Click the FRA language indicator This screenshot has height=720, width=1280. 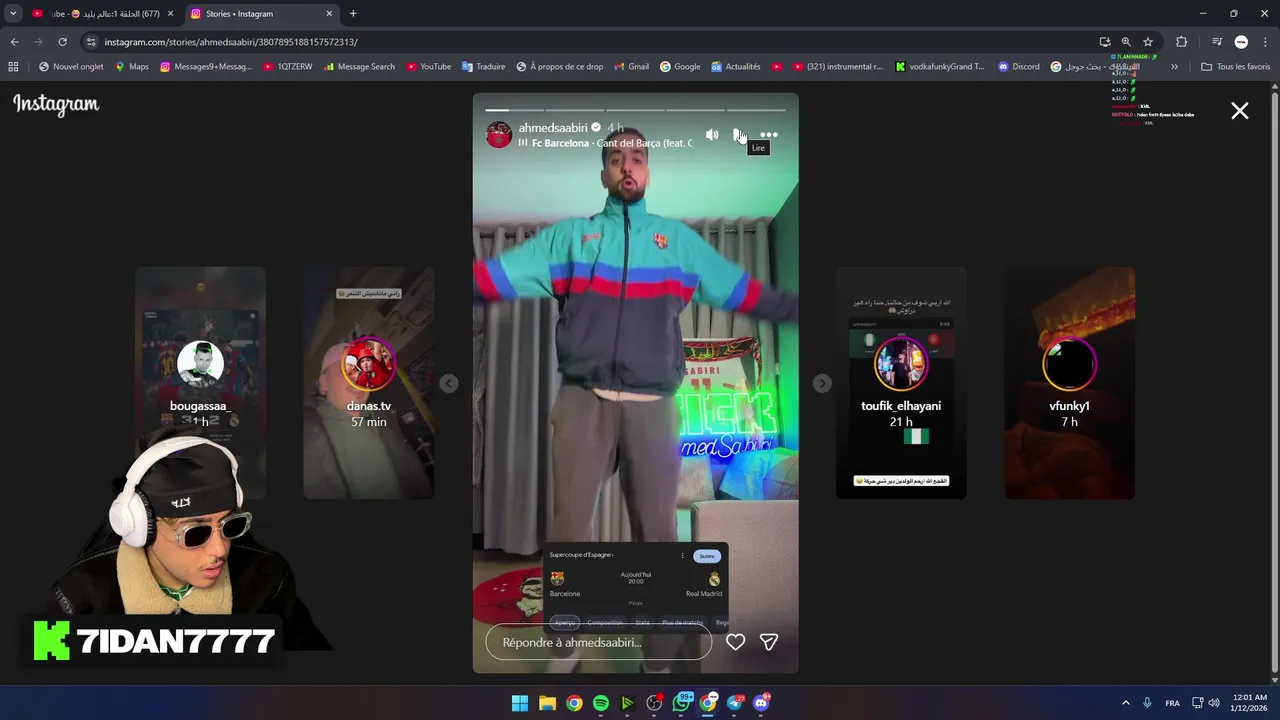[x=1172, y=703]
